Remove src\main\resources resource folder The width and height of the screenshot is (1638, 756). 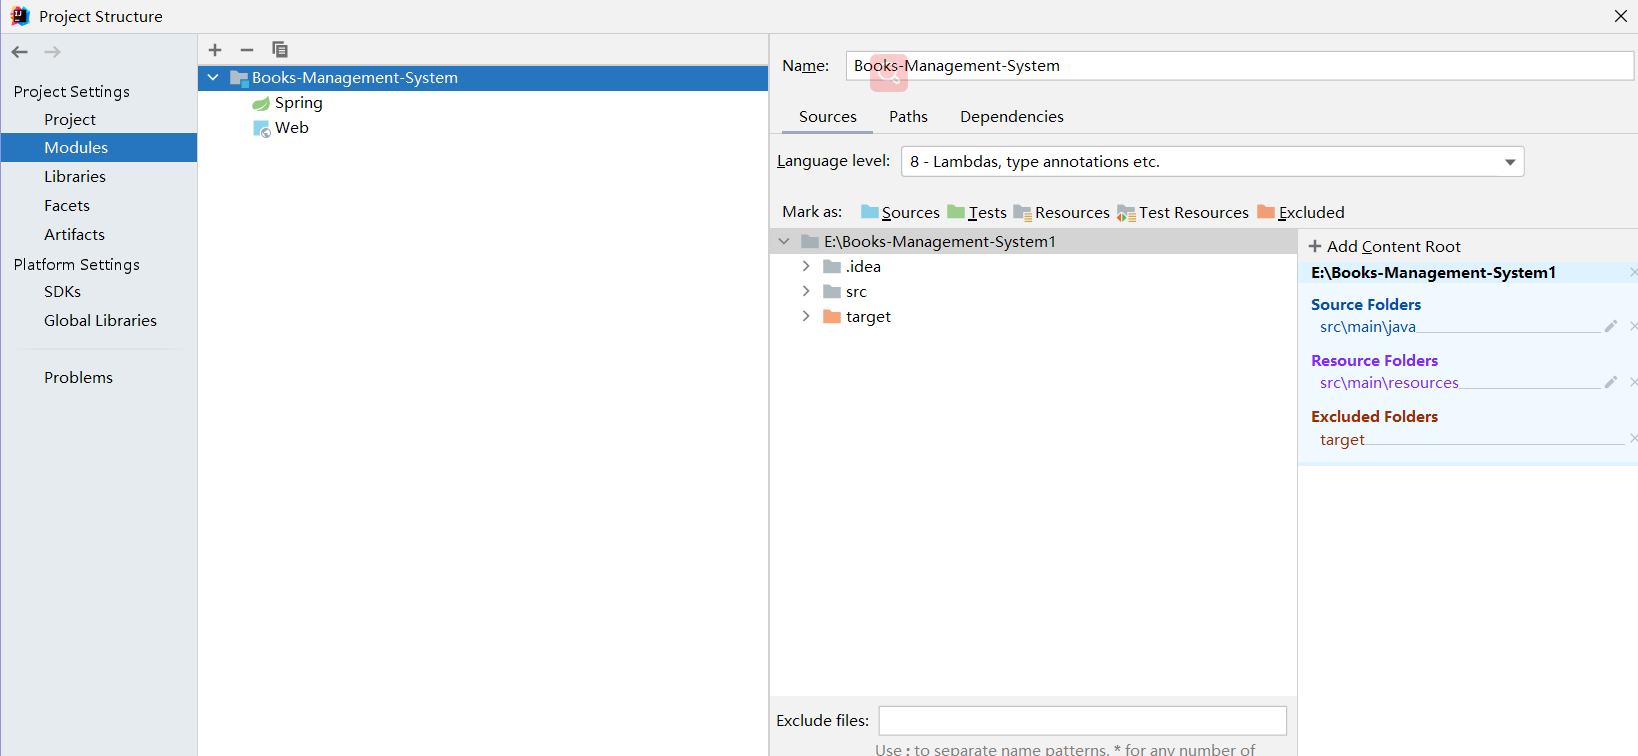[x=1633, y=382]
